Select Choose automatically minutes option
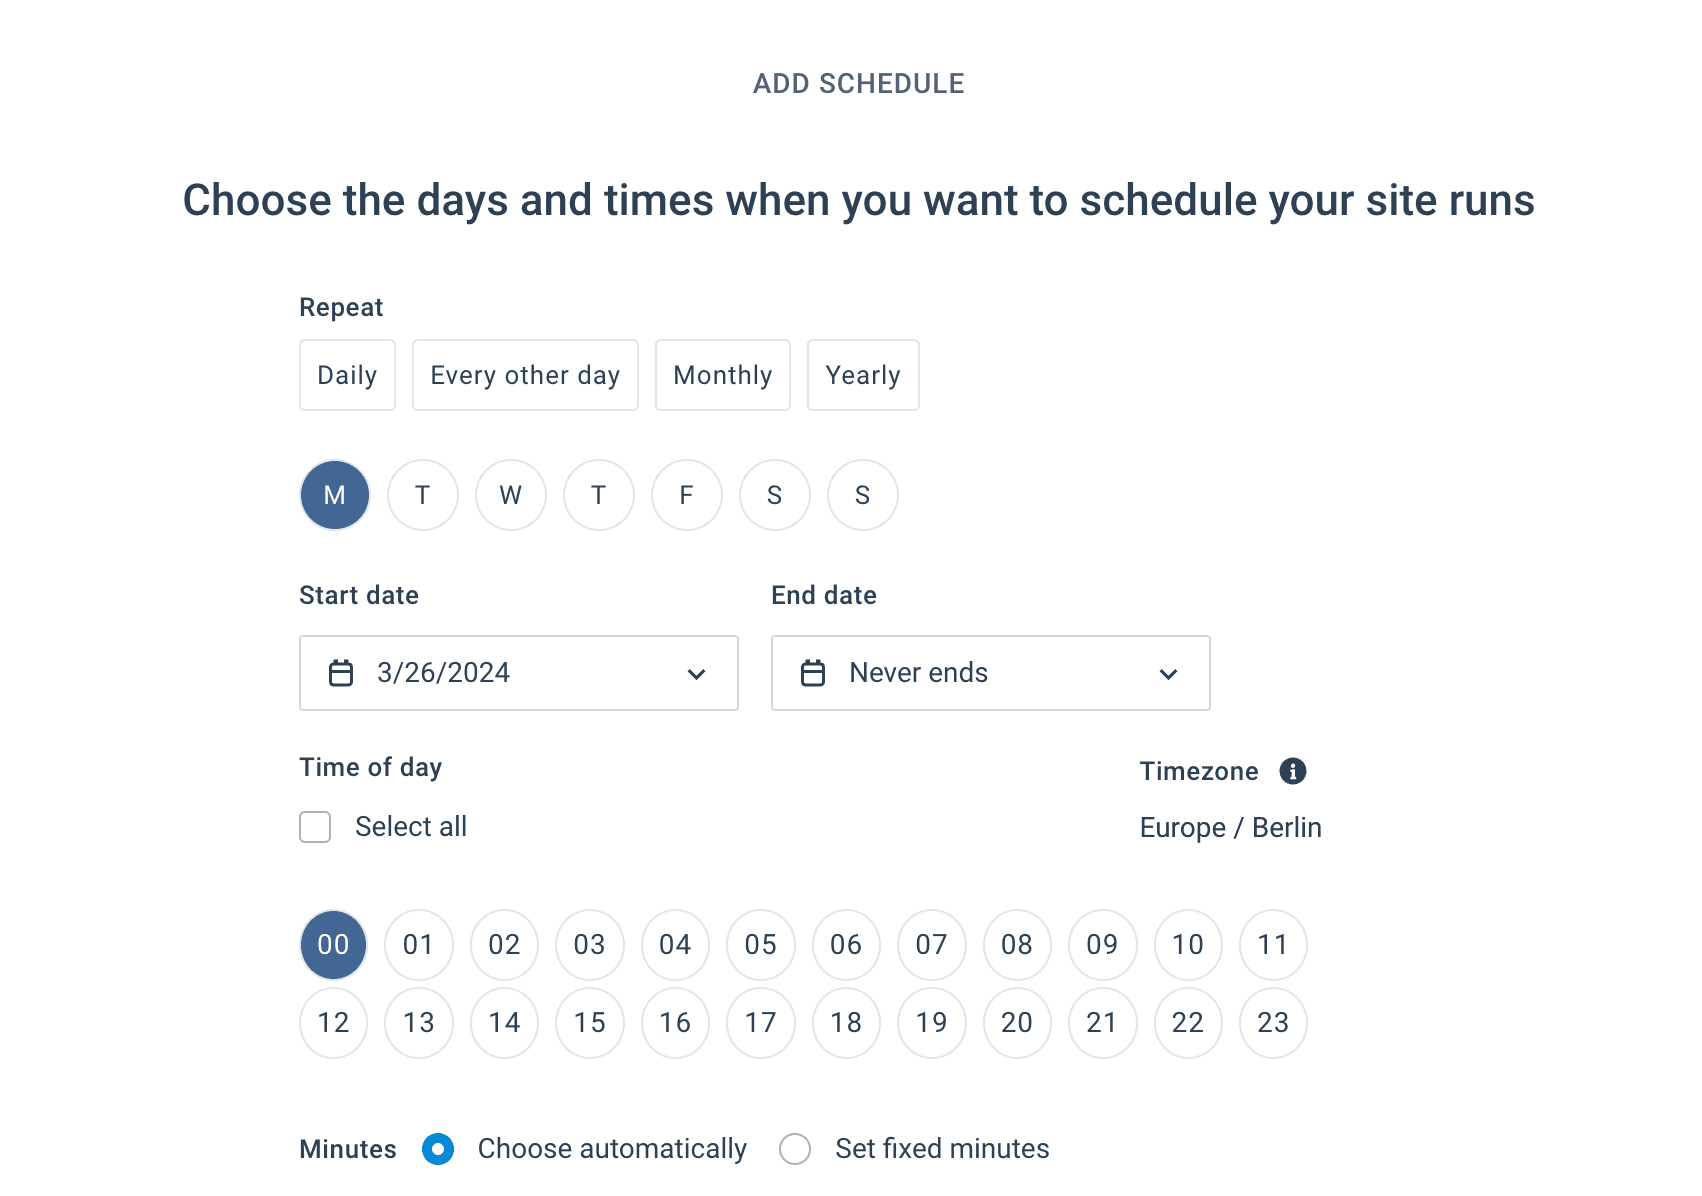Viewport: 1702px width, 1196px height. pyautogui.click(x=438, y=1149)
